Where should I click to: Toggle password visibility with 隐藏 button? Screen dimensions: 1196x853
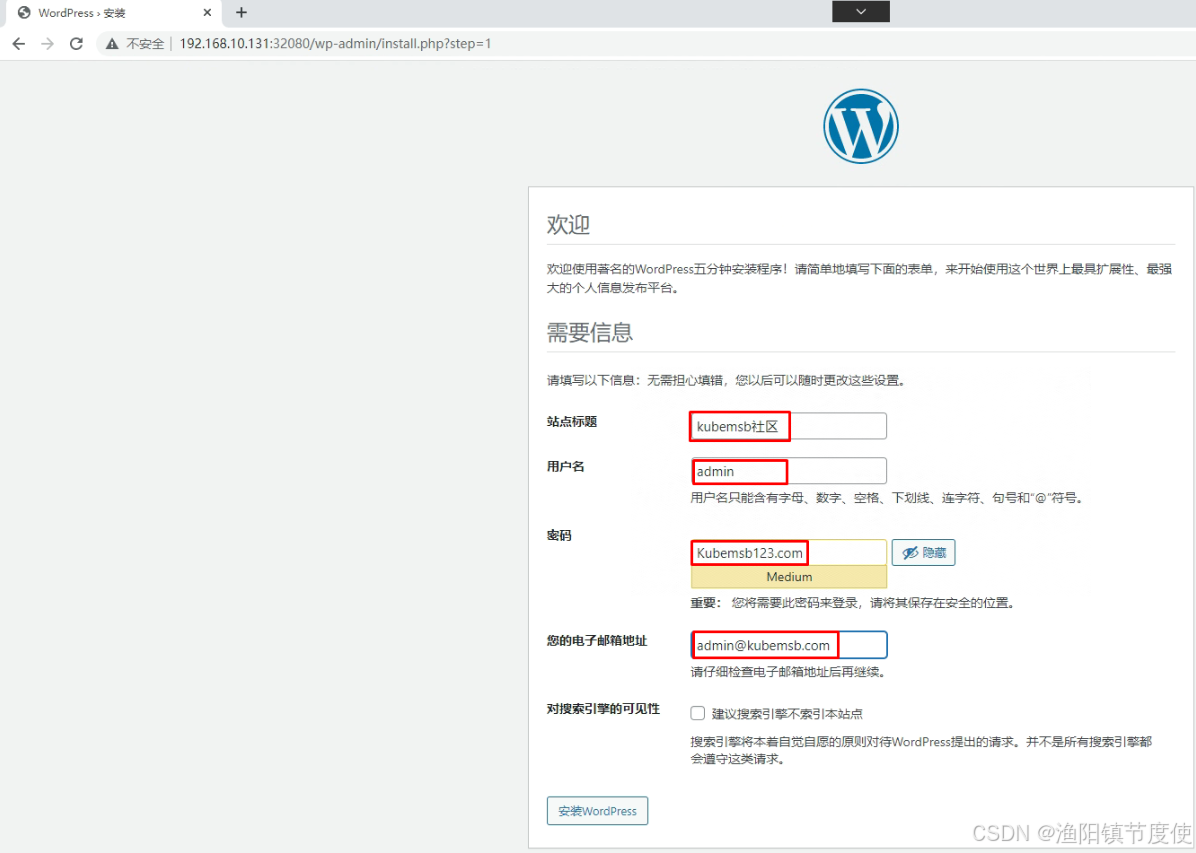[x=923, y=552]
